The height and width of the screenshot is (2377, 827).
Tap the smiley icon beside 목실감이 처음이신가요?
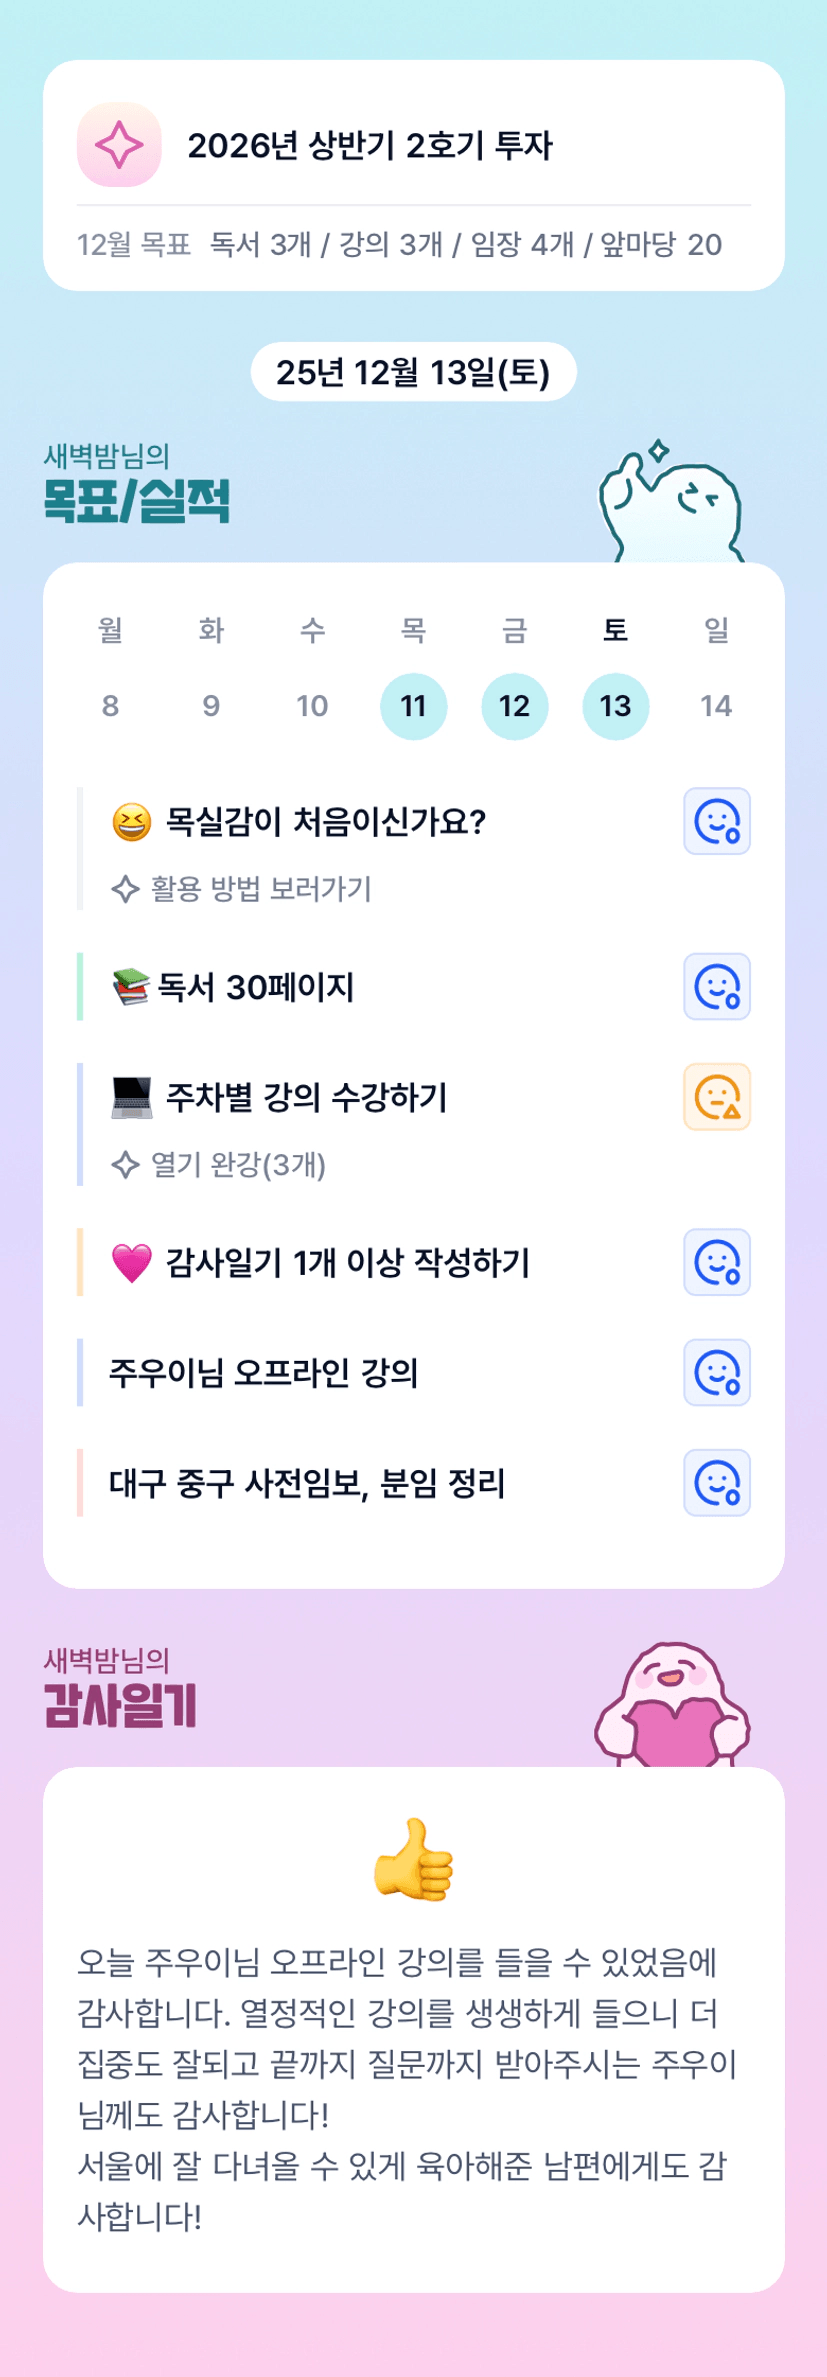coord(716,821)
